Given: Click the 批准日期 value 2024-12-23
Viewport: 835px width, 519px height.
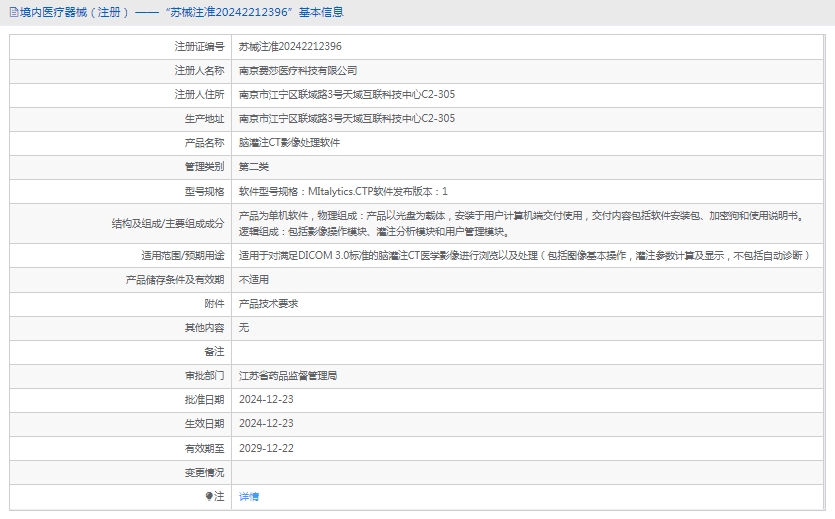Looking at the screenshot, I should (266, 400).
